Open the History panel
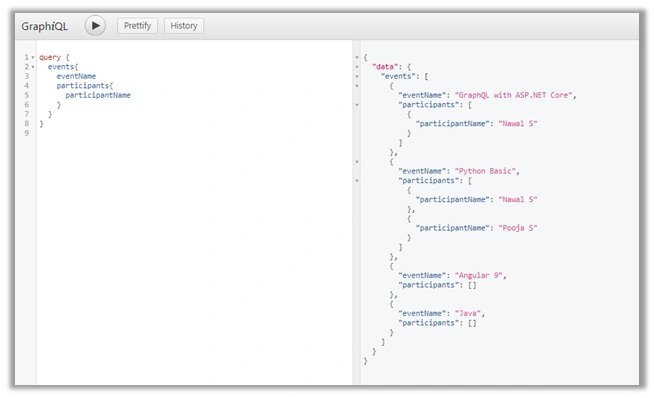The image size is (654, 398). pyautogui.click(x=184, y=25)
